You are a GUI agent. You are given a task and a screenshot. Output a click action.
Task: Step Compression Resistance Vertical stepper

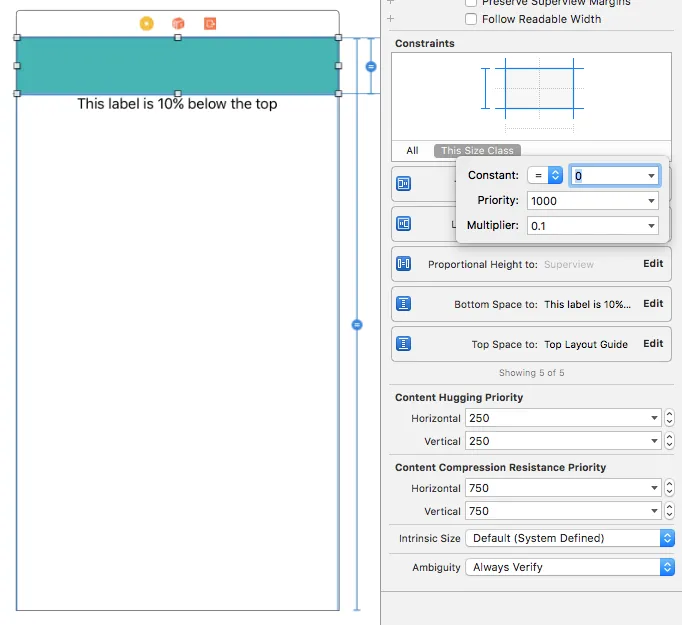(x=669, y=511)
